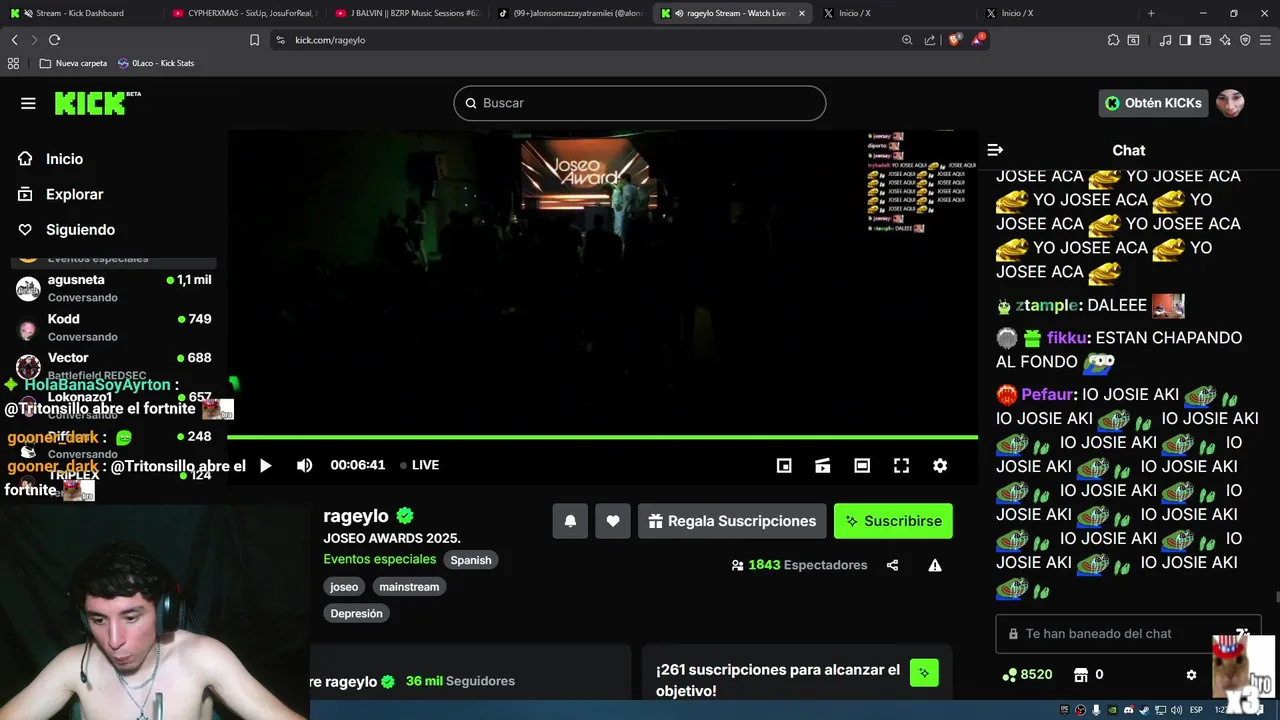1280x720 pixels.
Task: Select the Depresión tag
Action: point(356,613)
